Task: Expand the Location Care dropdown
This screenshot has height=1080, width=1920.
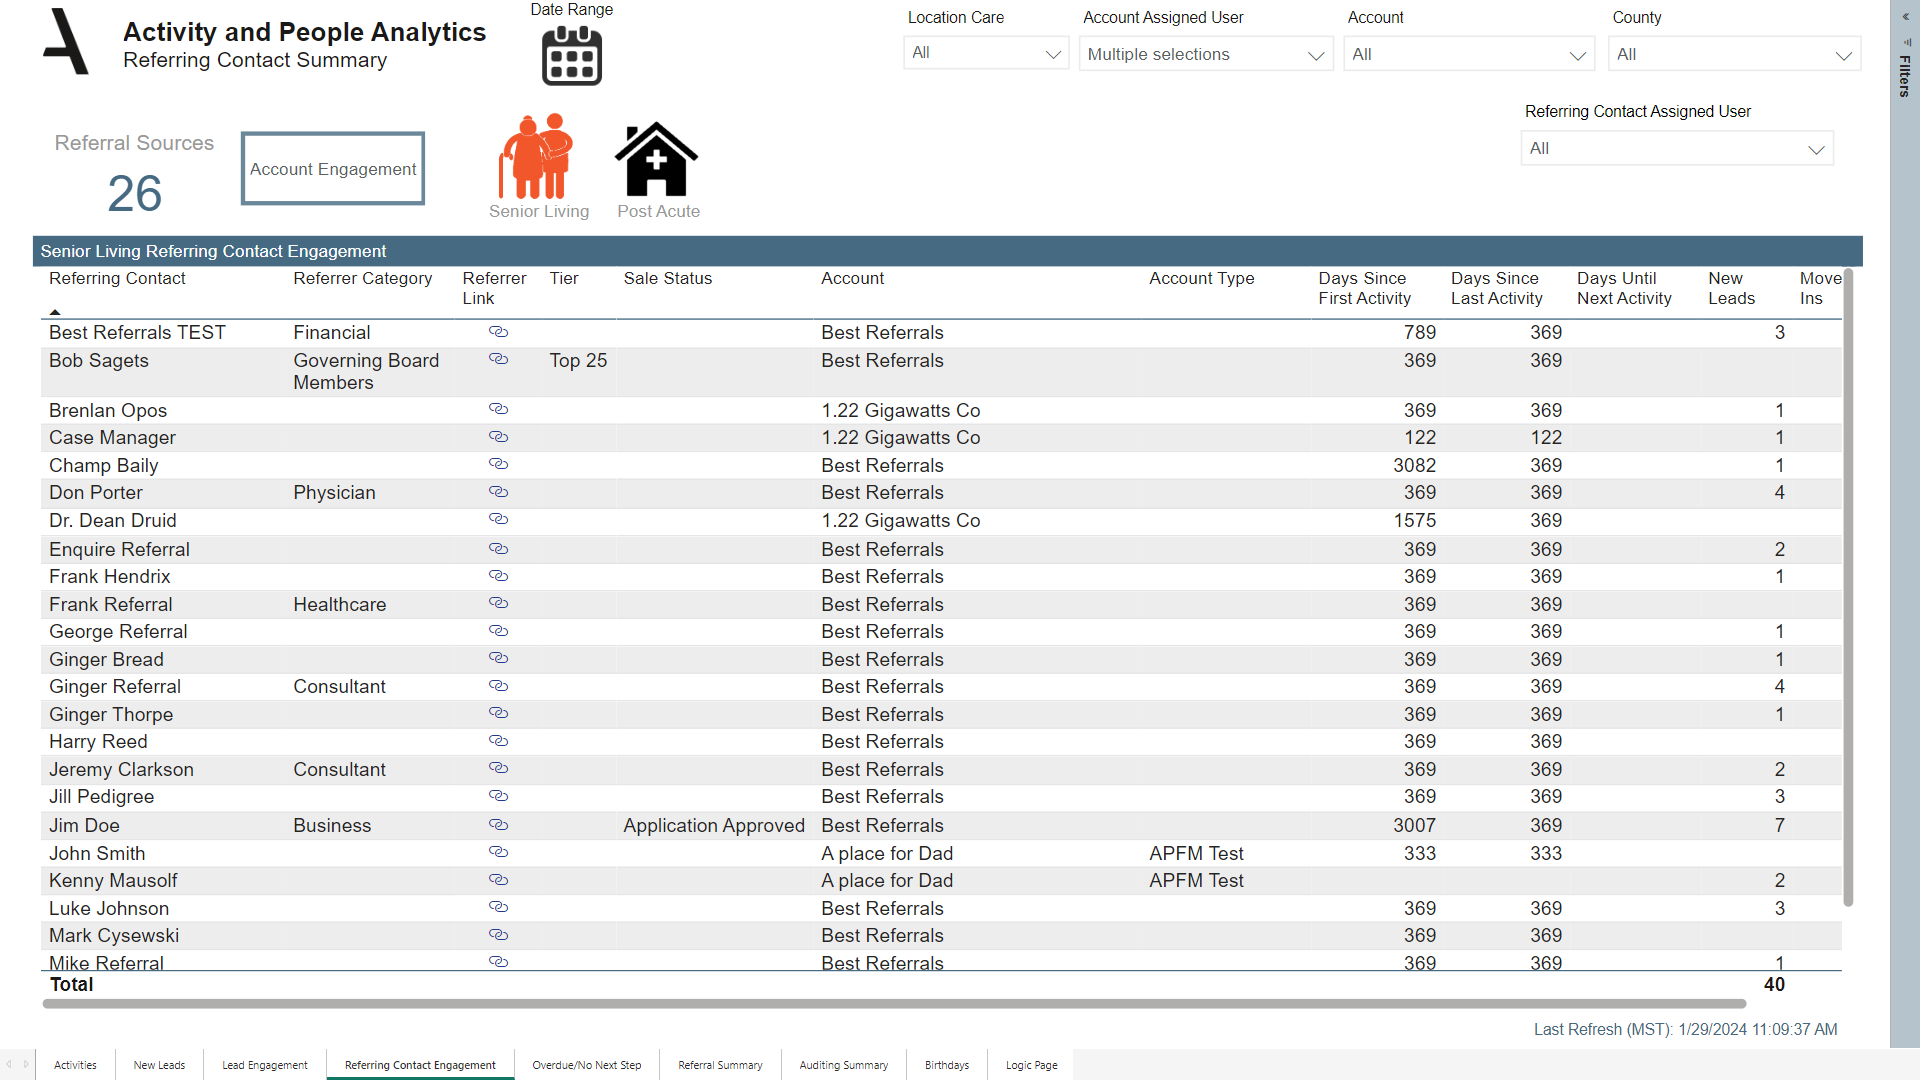Action: tap(985, 54)
